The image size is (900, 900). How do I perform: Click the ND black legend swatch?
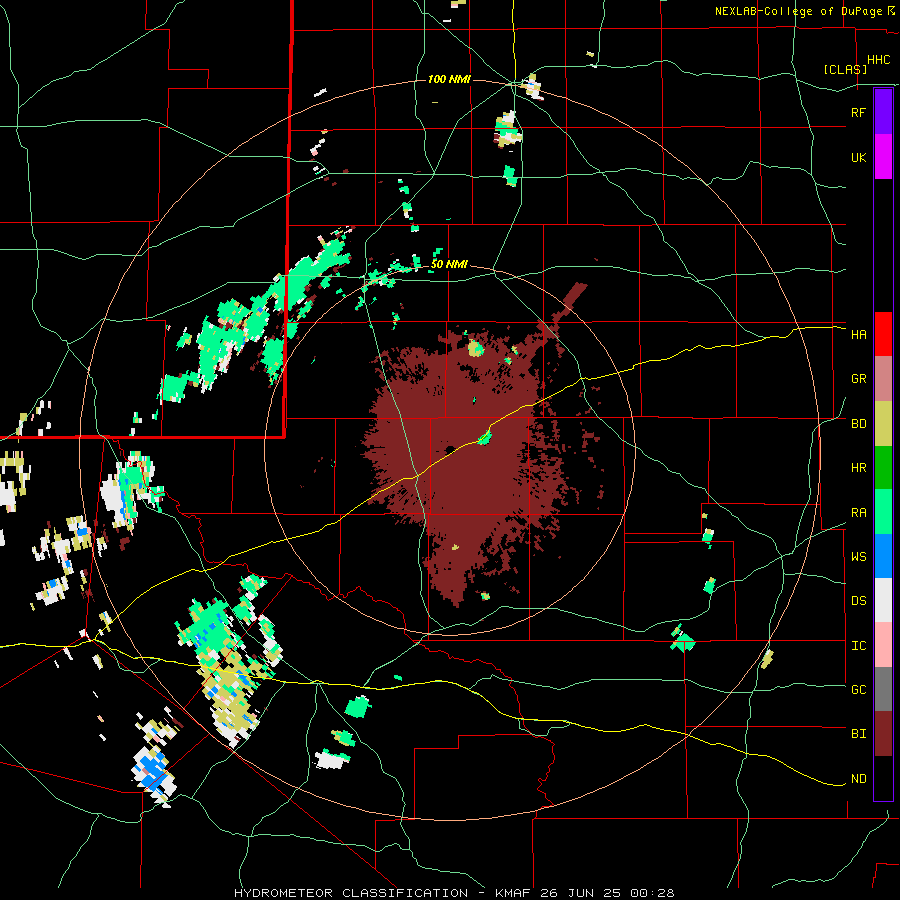click(x=883, y=778)
